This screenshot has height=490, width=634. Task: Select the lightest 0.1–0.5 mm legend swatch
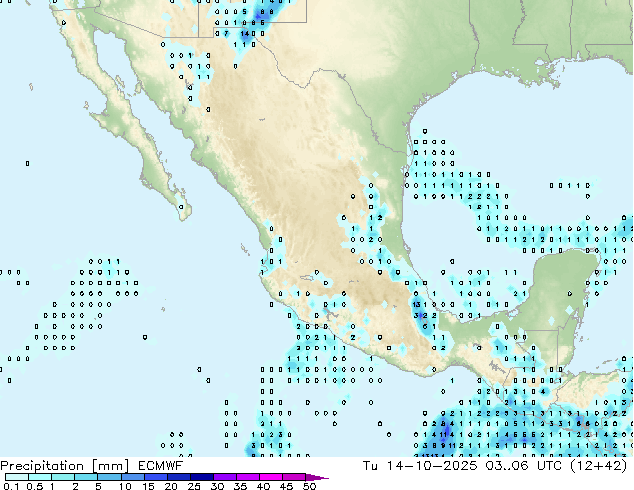[x=17, y=477]
